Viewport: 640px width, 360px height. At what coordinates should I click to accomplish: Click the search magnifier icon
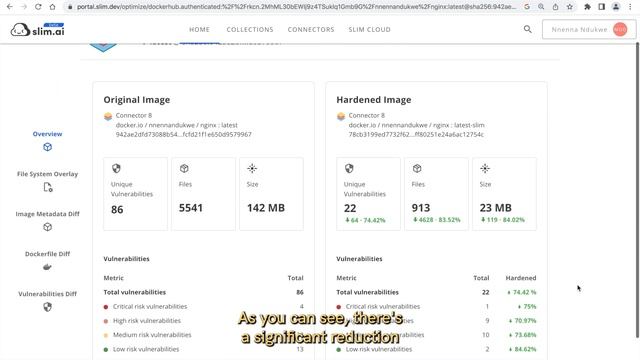coord(527,29)
